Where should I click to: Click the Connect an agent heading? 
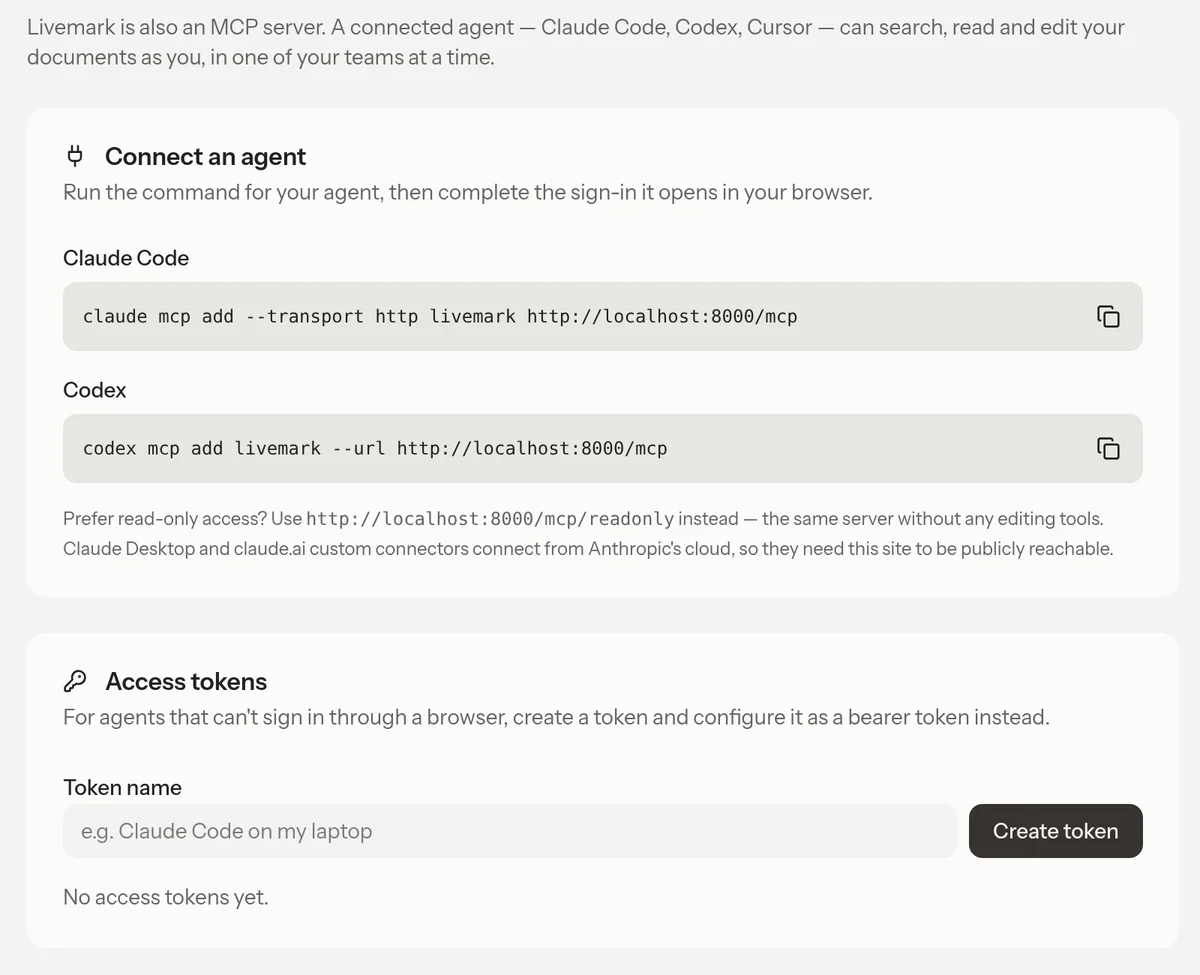coord(205,156)
